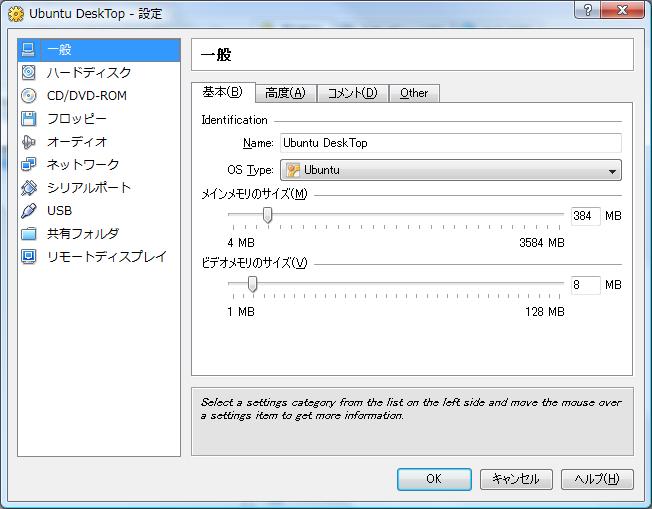Viewport: 652px width, 509px height.
Task: Switch to the コメント(D) tab
Action: click(x=353, y=93)
